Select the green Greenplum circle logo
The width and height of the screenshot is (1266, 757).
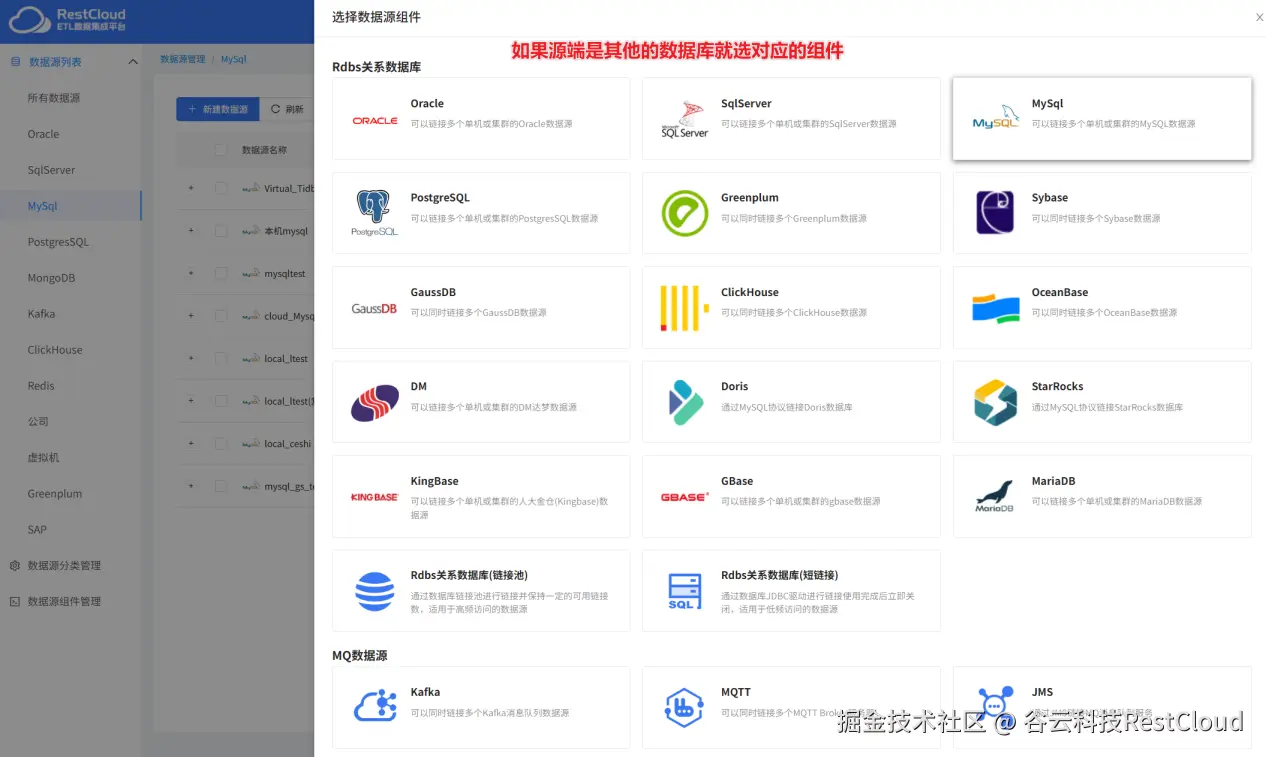click(x=685, y=213)
